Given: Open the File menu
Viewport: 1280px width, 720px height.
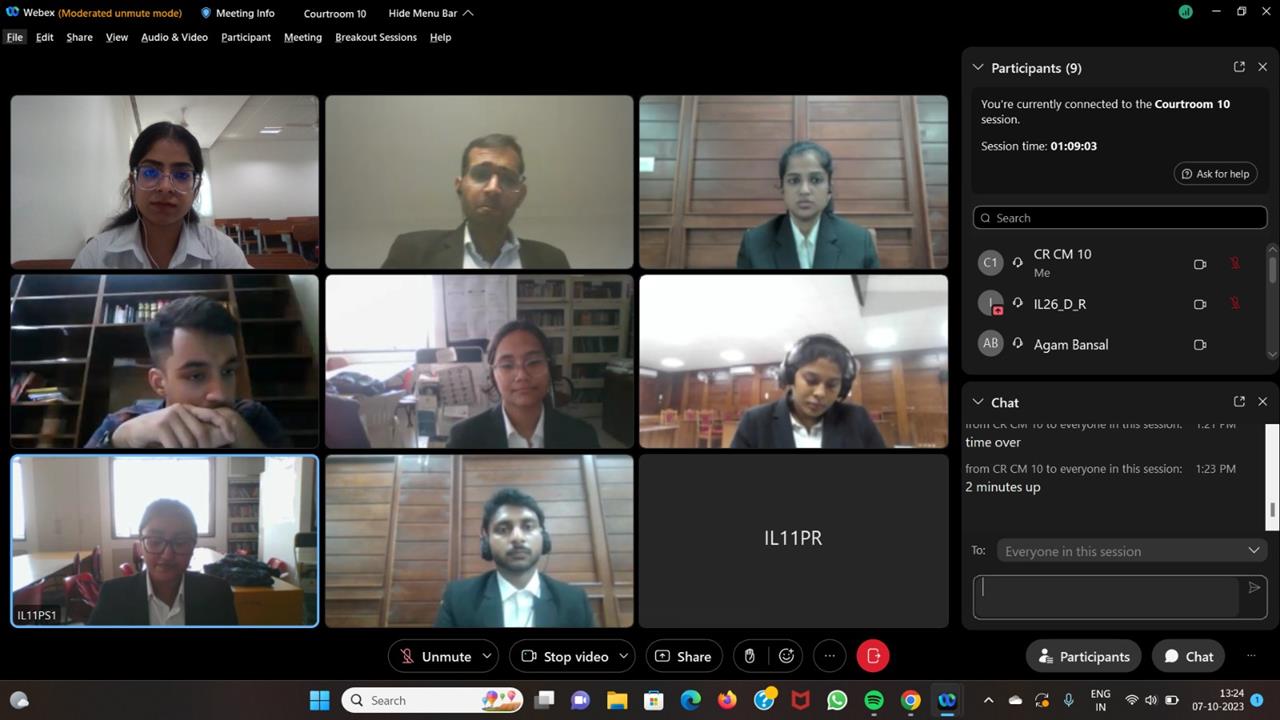Looking at the screenshot, I should (x=14, y=37).
